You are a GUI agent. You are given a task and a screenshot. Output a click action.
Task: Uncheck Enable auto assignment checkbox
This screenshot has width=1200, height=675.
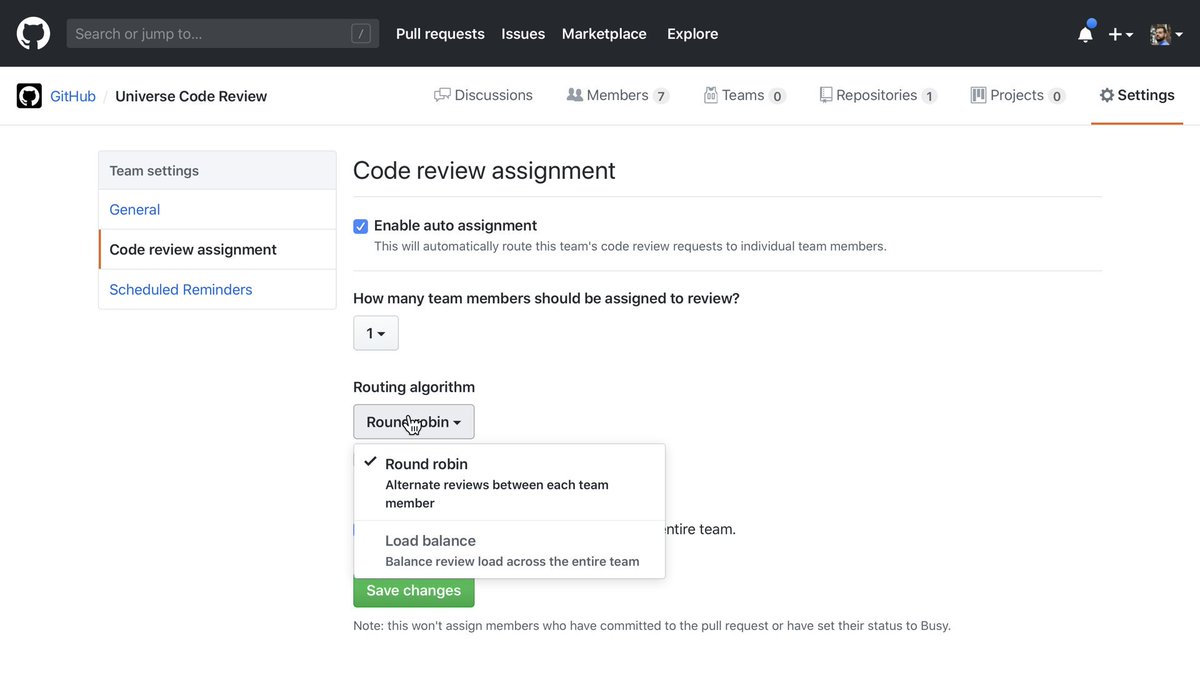point(361,226)
